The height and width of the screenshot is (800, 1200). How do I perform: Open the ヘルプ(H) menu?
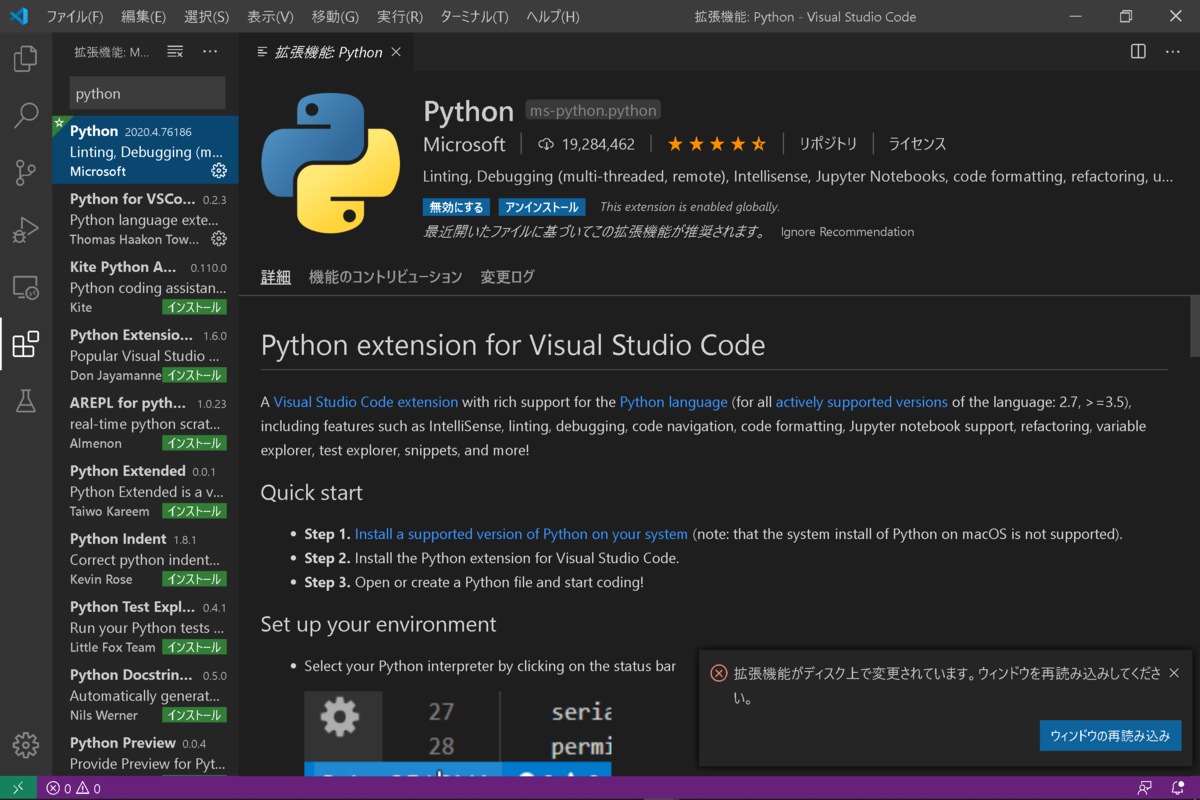click(x=553, y=17)
